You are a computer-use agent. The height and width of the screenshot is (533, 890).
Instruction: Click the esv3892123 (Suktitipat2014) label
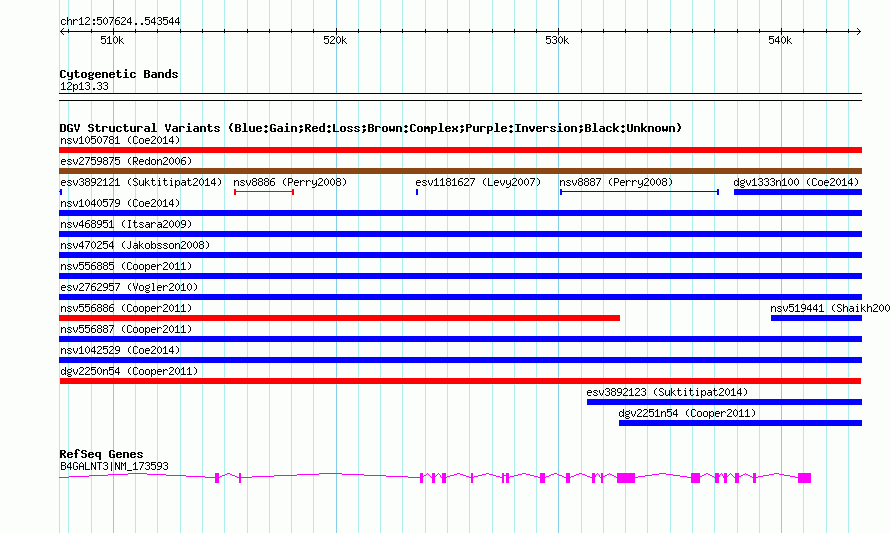pos(667,392)
